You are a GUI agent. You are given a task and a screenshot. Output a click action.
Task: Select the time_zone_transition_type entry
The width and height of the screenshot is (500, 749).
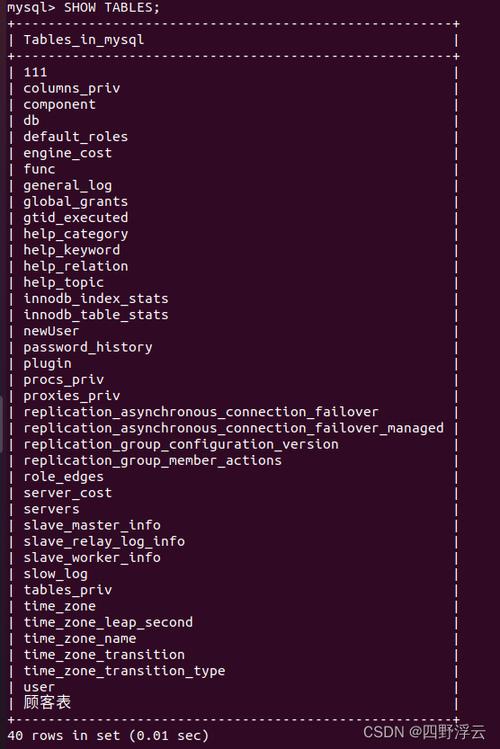point(124,671)
